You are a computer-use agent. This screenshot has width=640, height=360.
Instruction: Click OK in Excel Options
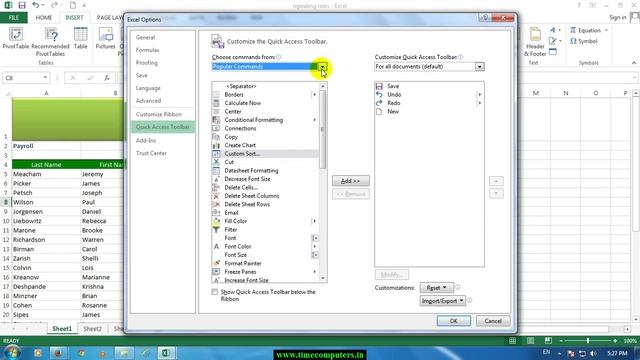click(x=453, y=321)
